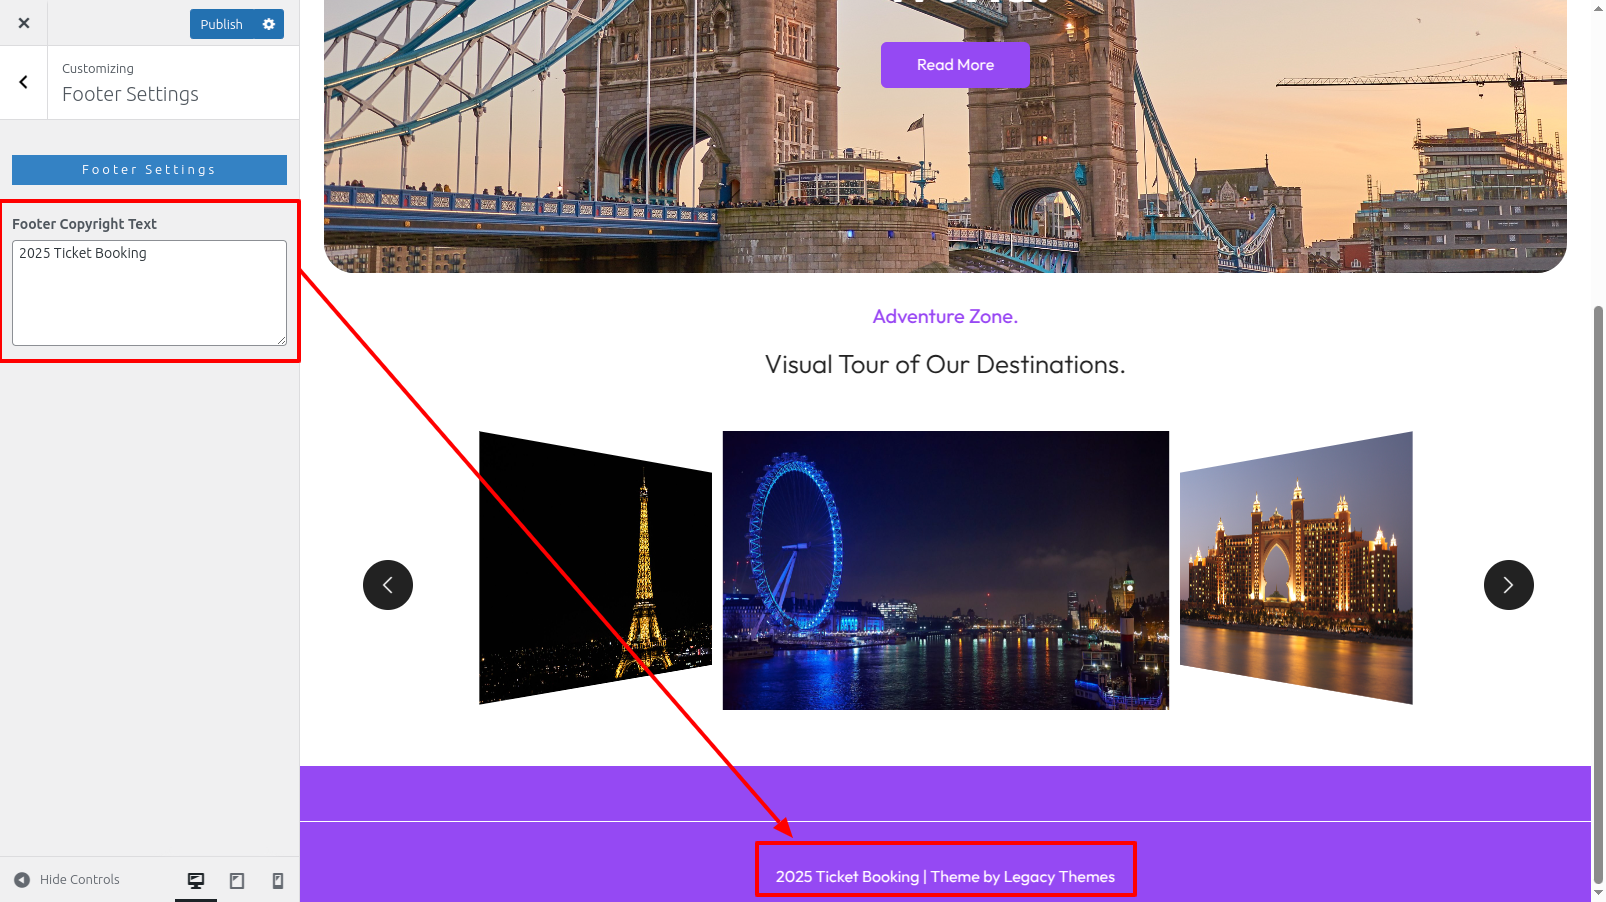Show next slide with right arrow
1606x902 pixels.
pos(1509,585)
